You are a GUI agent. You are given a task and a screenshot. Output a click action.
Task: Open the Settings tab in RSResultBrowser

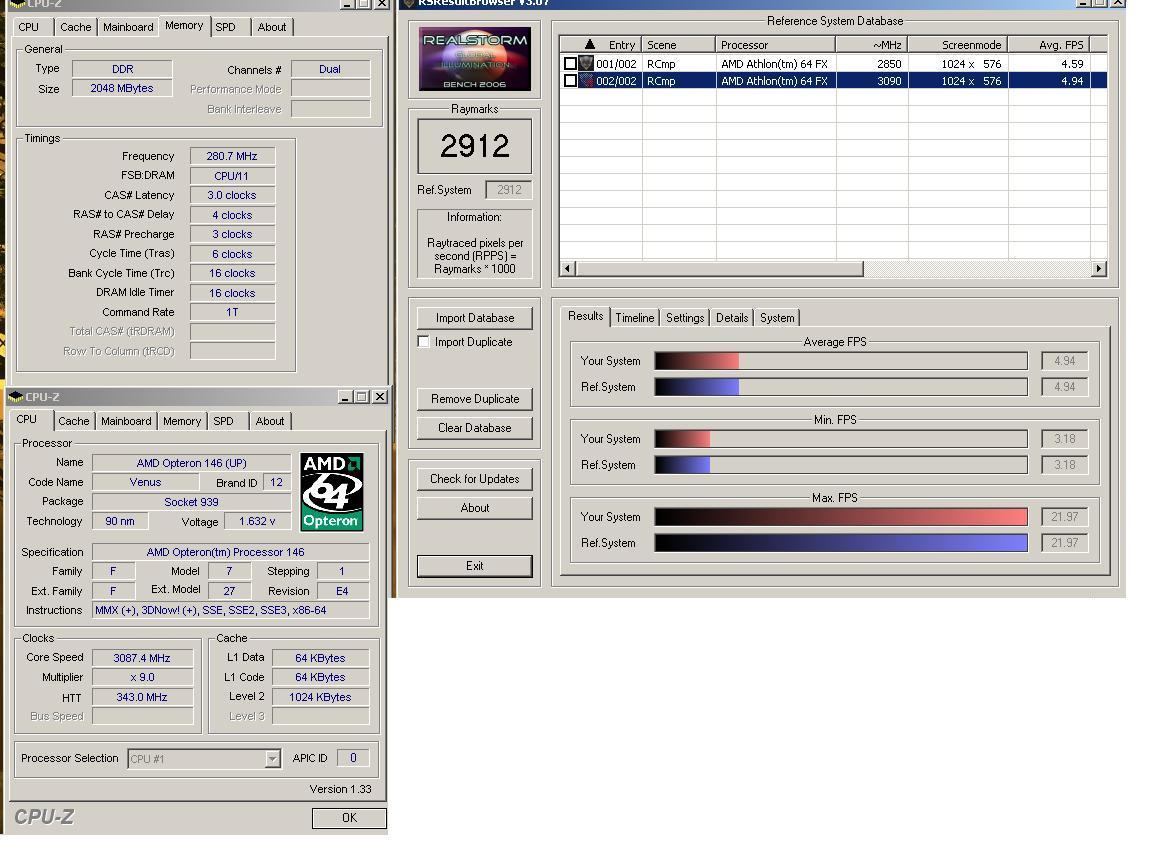(685, 317)
